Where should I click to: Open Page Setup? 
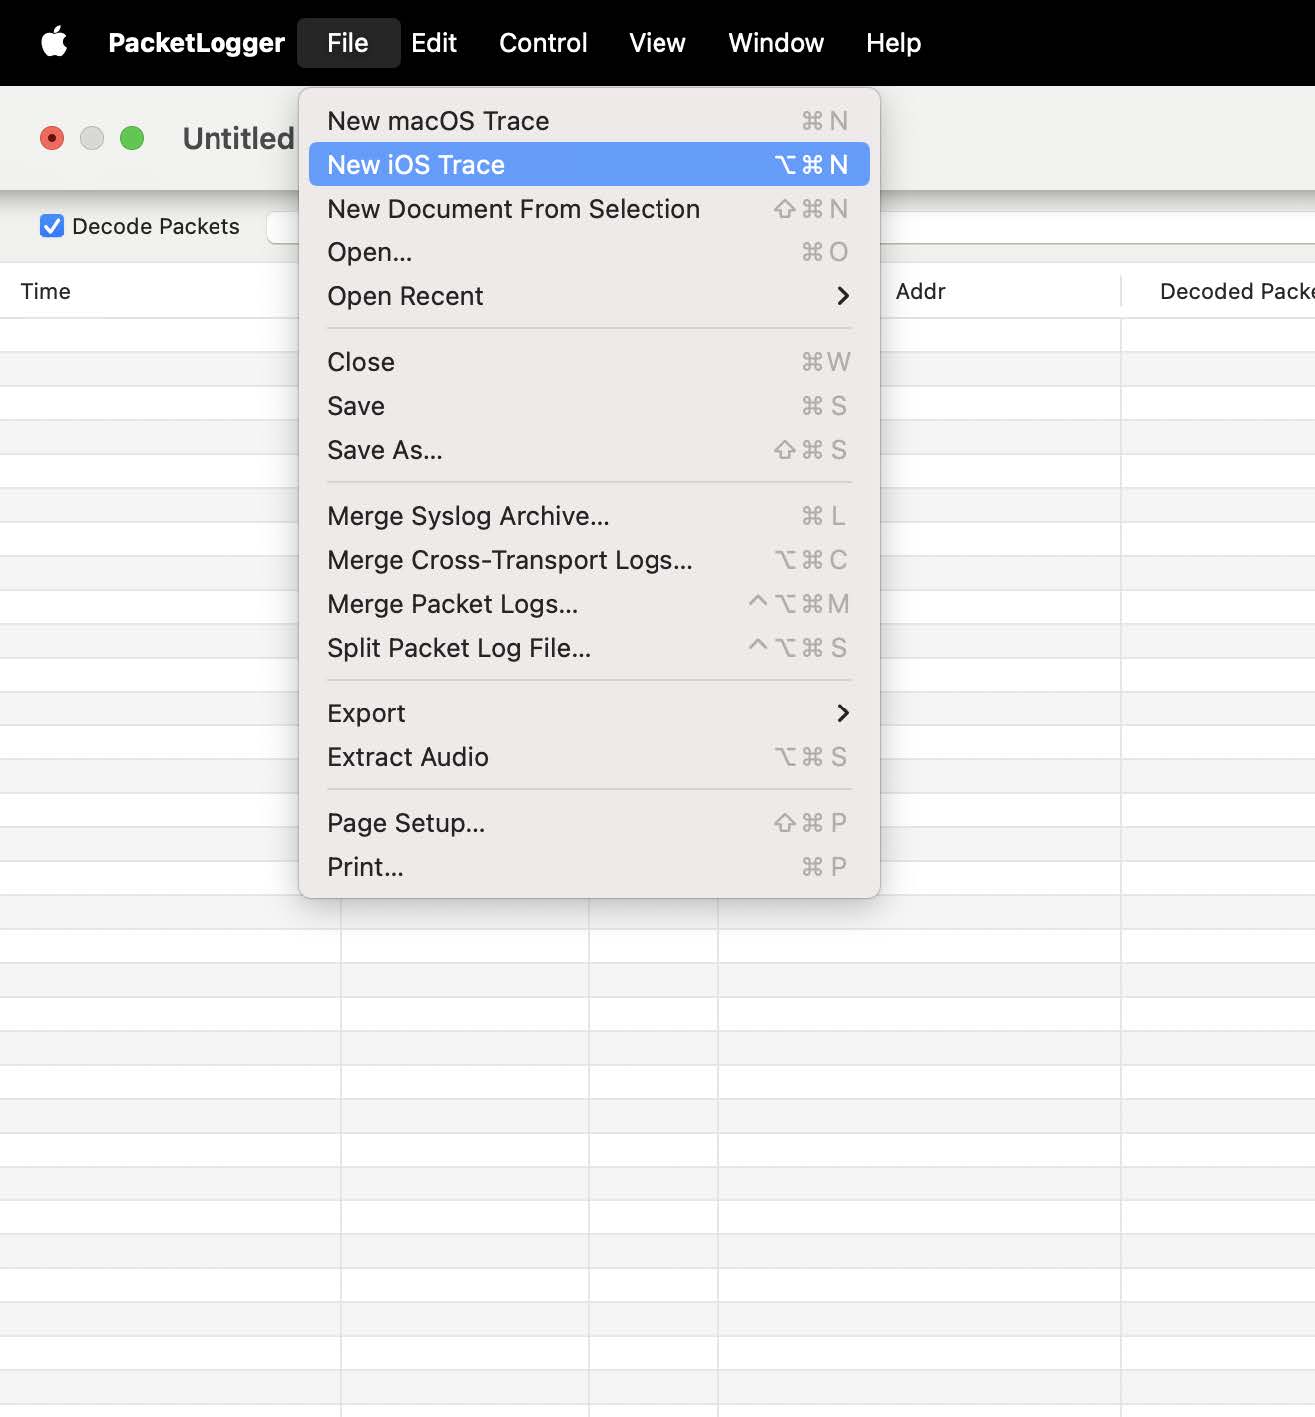point(405,823)
